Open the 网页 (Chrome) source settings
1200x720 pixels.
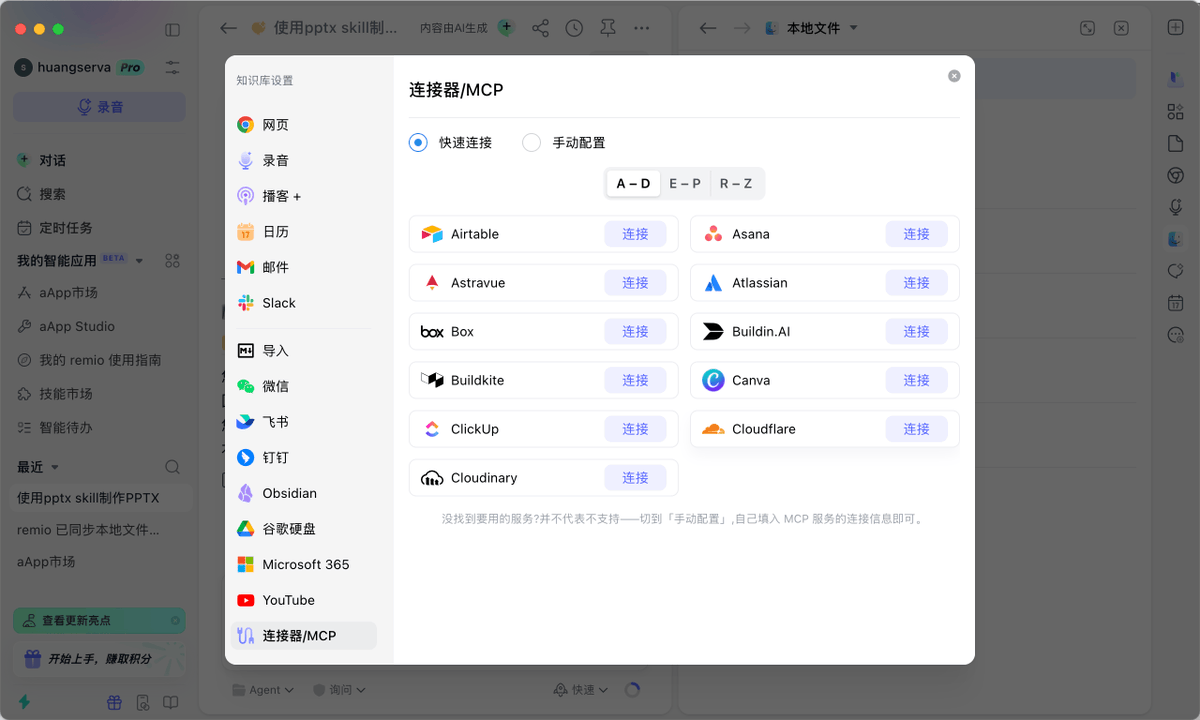pyautogui.click(x=304, y=125)
